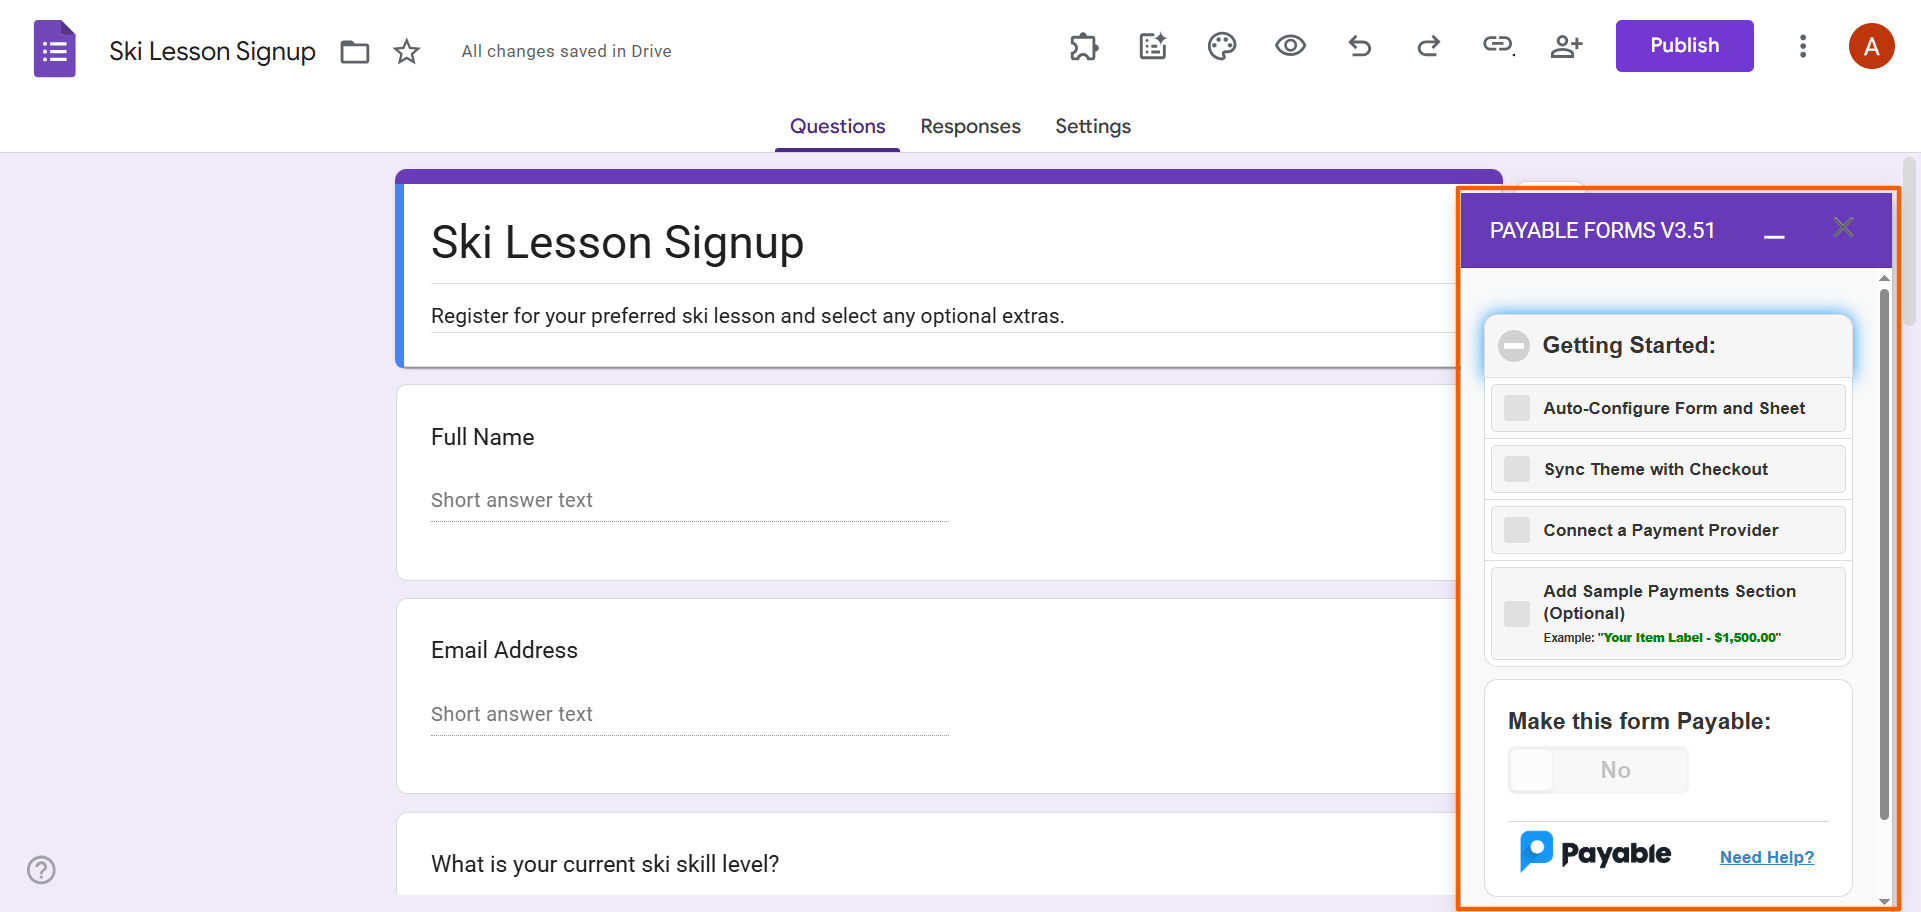Add collaborators with the person-plus icon
Viewport: 1921px width, 912px height.
pos(1566,46)
